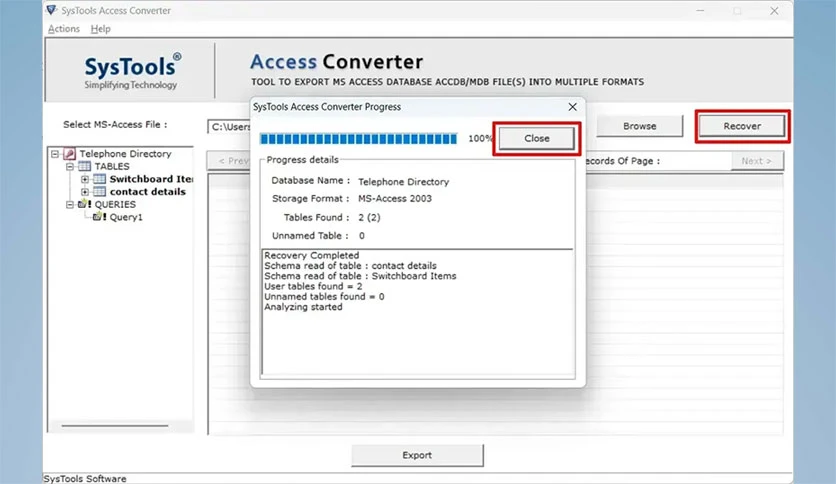Click the 'Recovery Completed' log line
This screenshot has width=836, height=484.
311,255
